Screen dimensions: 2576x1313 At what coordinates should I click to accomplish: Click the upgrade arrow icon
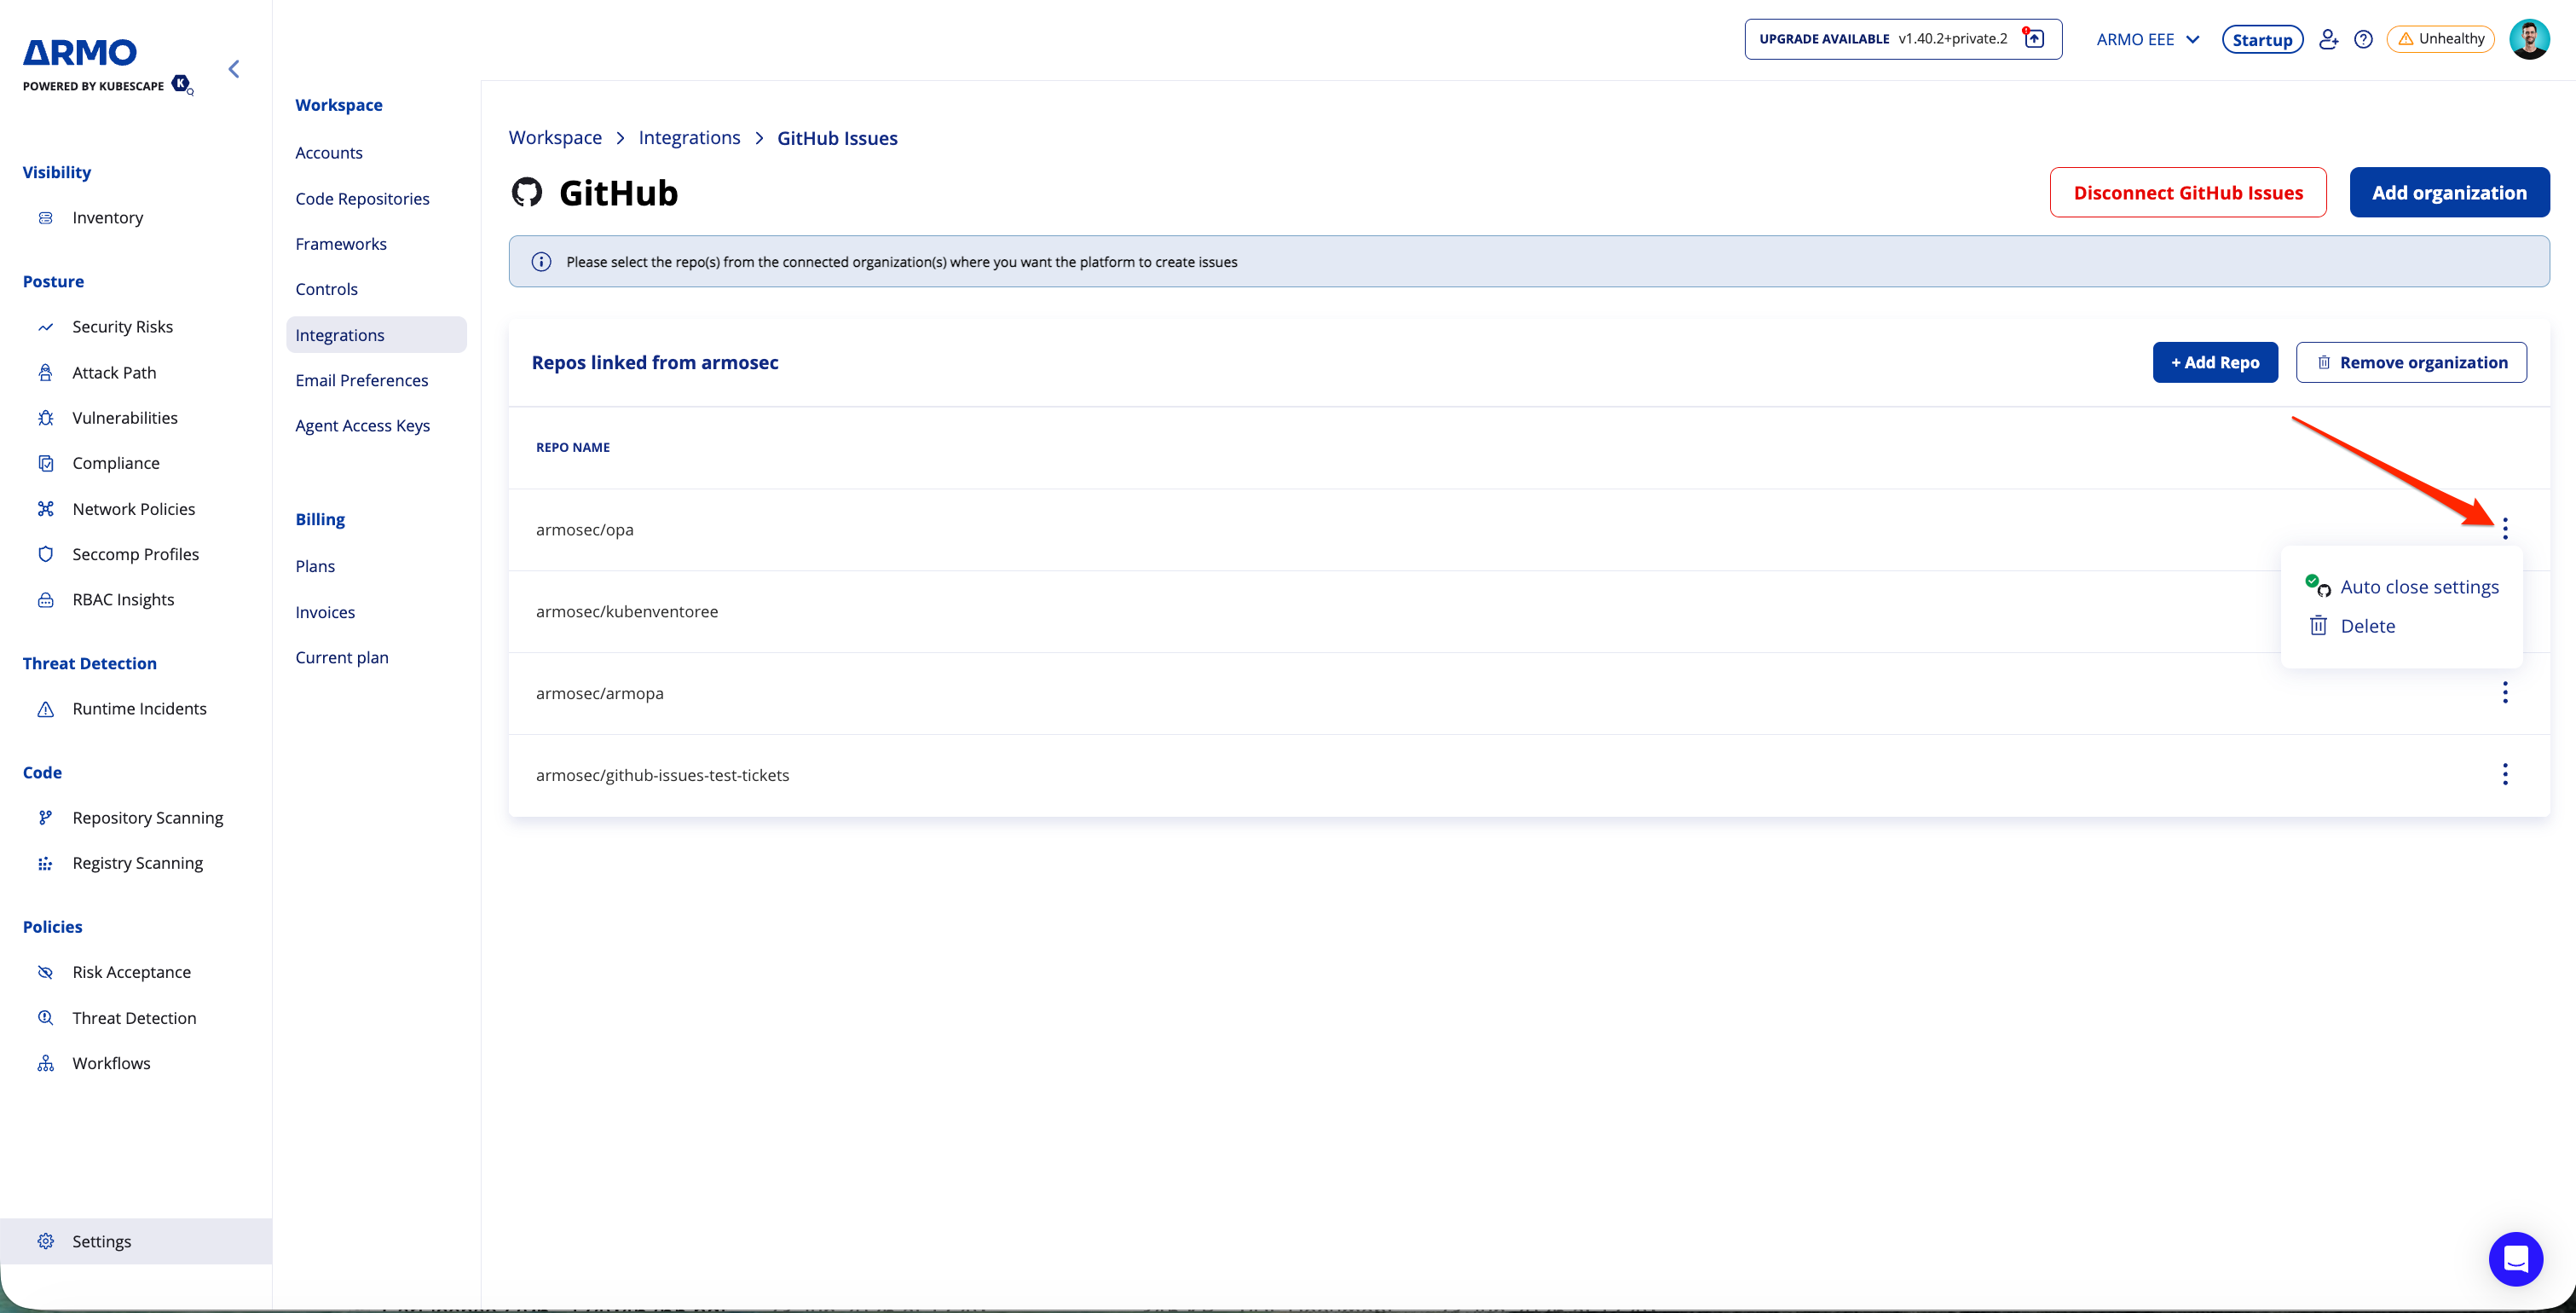point(2034,39)
